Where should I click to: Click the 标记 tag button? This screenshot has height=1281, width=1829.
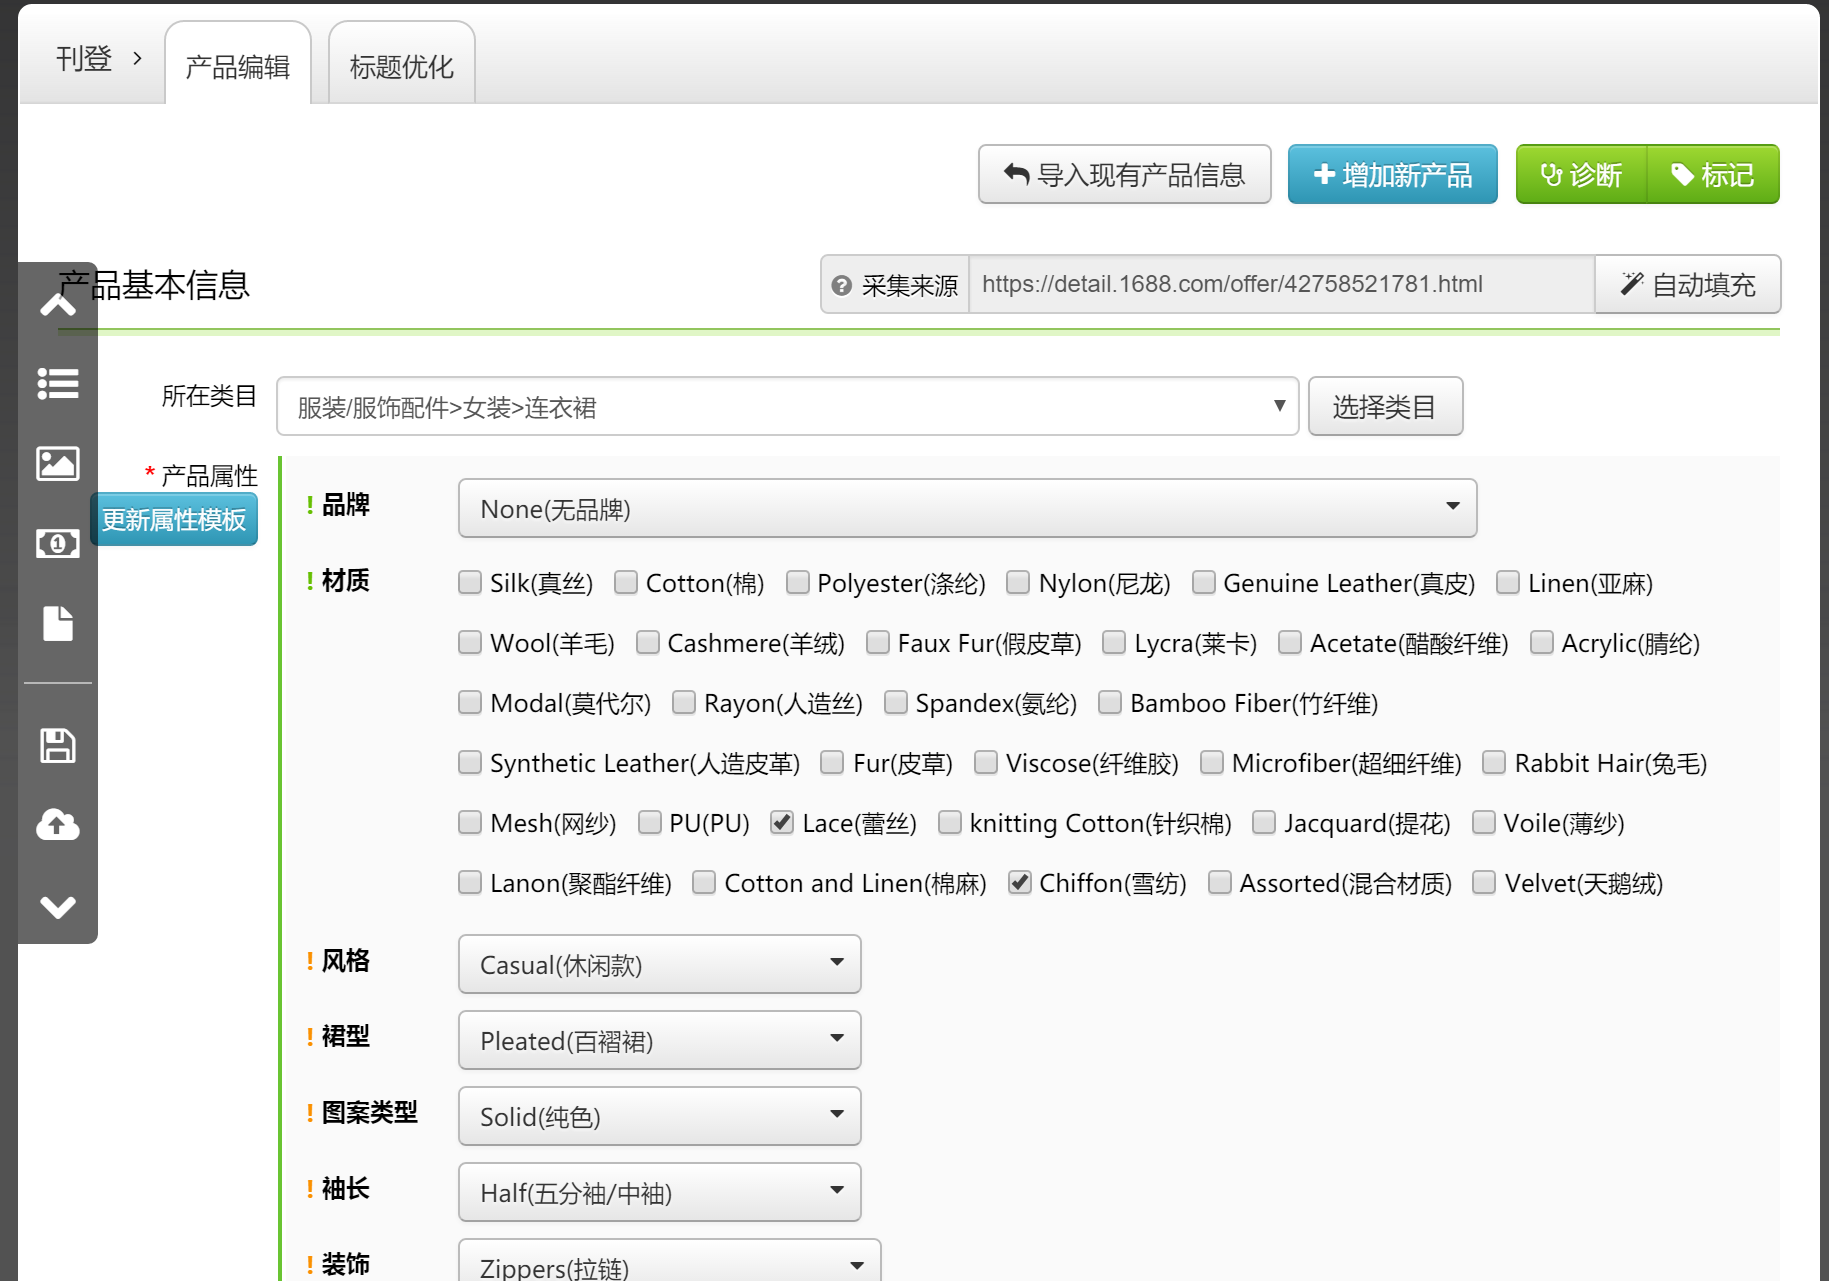tap(1713, 174)
